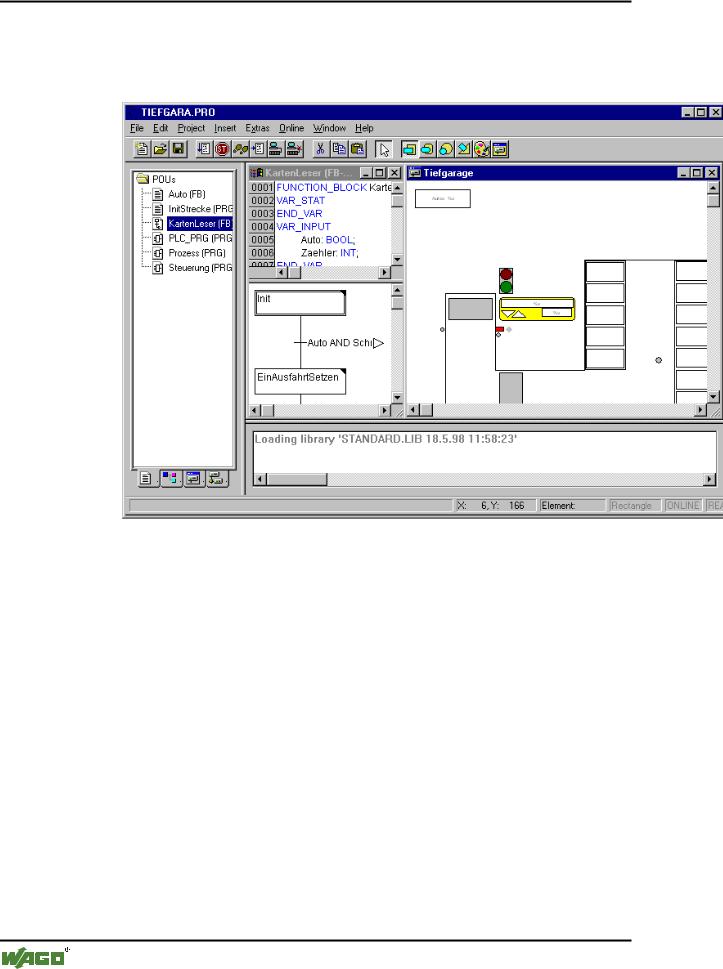Open the Edit menu
The height and width of the screenshot is (969, 723).
click(x=160, y=128)
